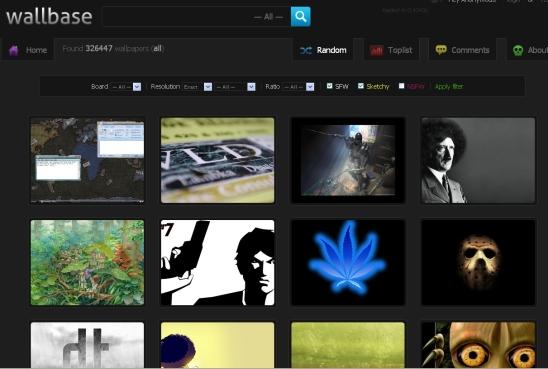
Task: Open the About tab
Action: tap(528, 50)
